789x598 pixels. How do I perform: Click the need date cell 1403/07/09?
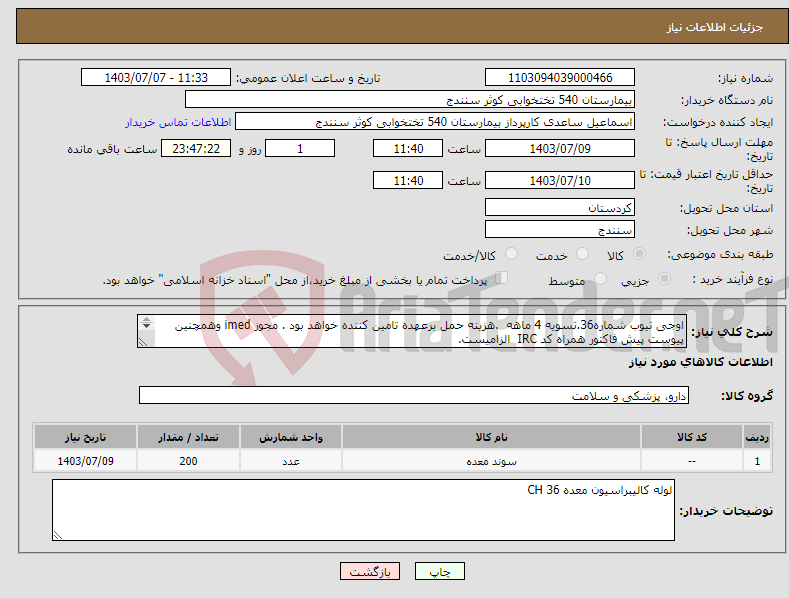click(85, 461)
